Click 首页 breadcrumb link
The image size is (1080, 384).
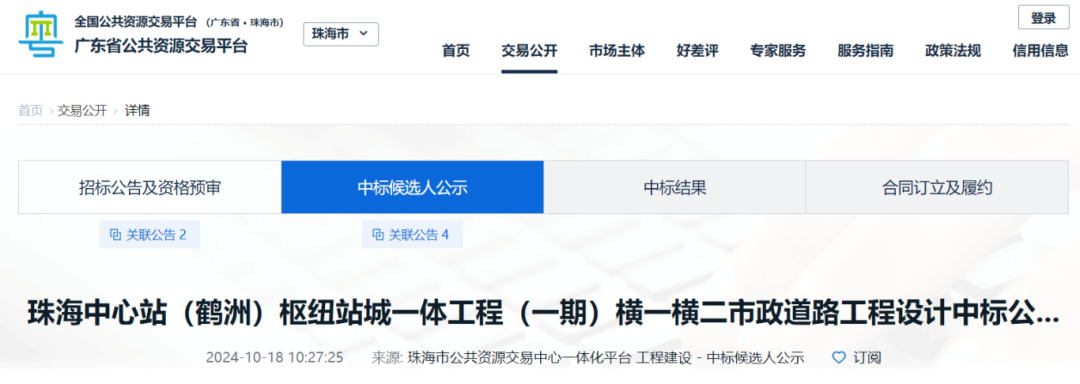click(x=30, y=110)
